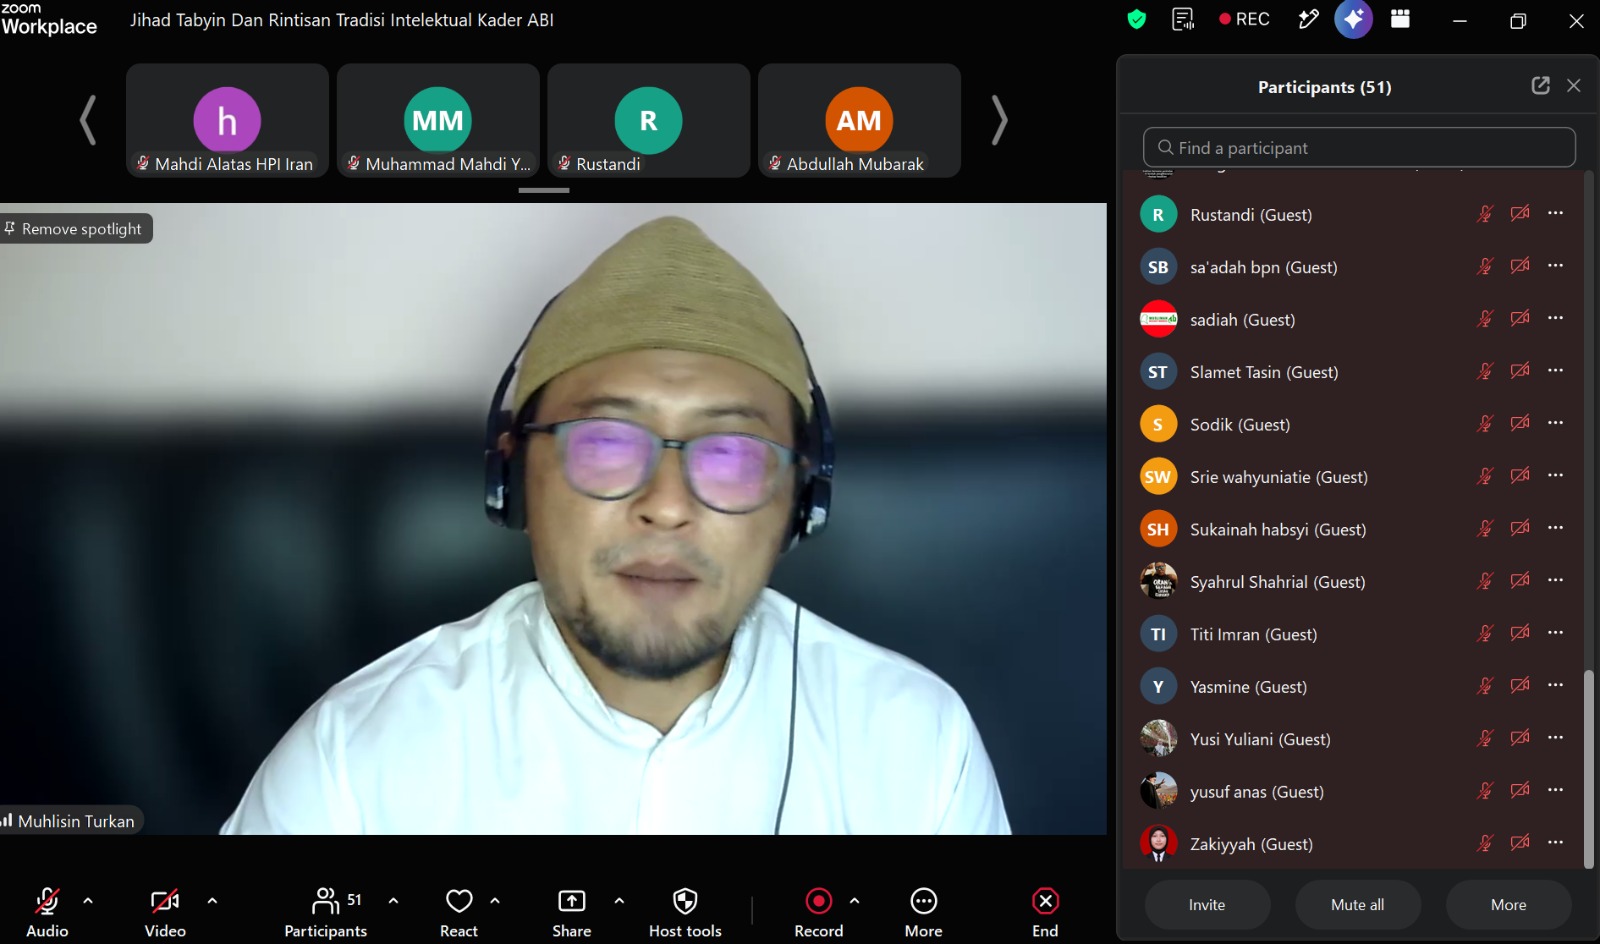1600x944 pixels.
Task: Expand video settings arrow next to Video
Action: 212,901
